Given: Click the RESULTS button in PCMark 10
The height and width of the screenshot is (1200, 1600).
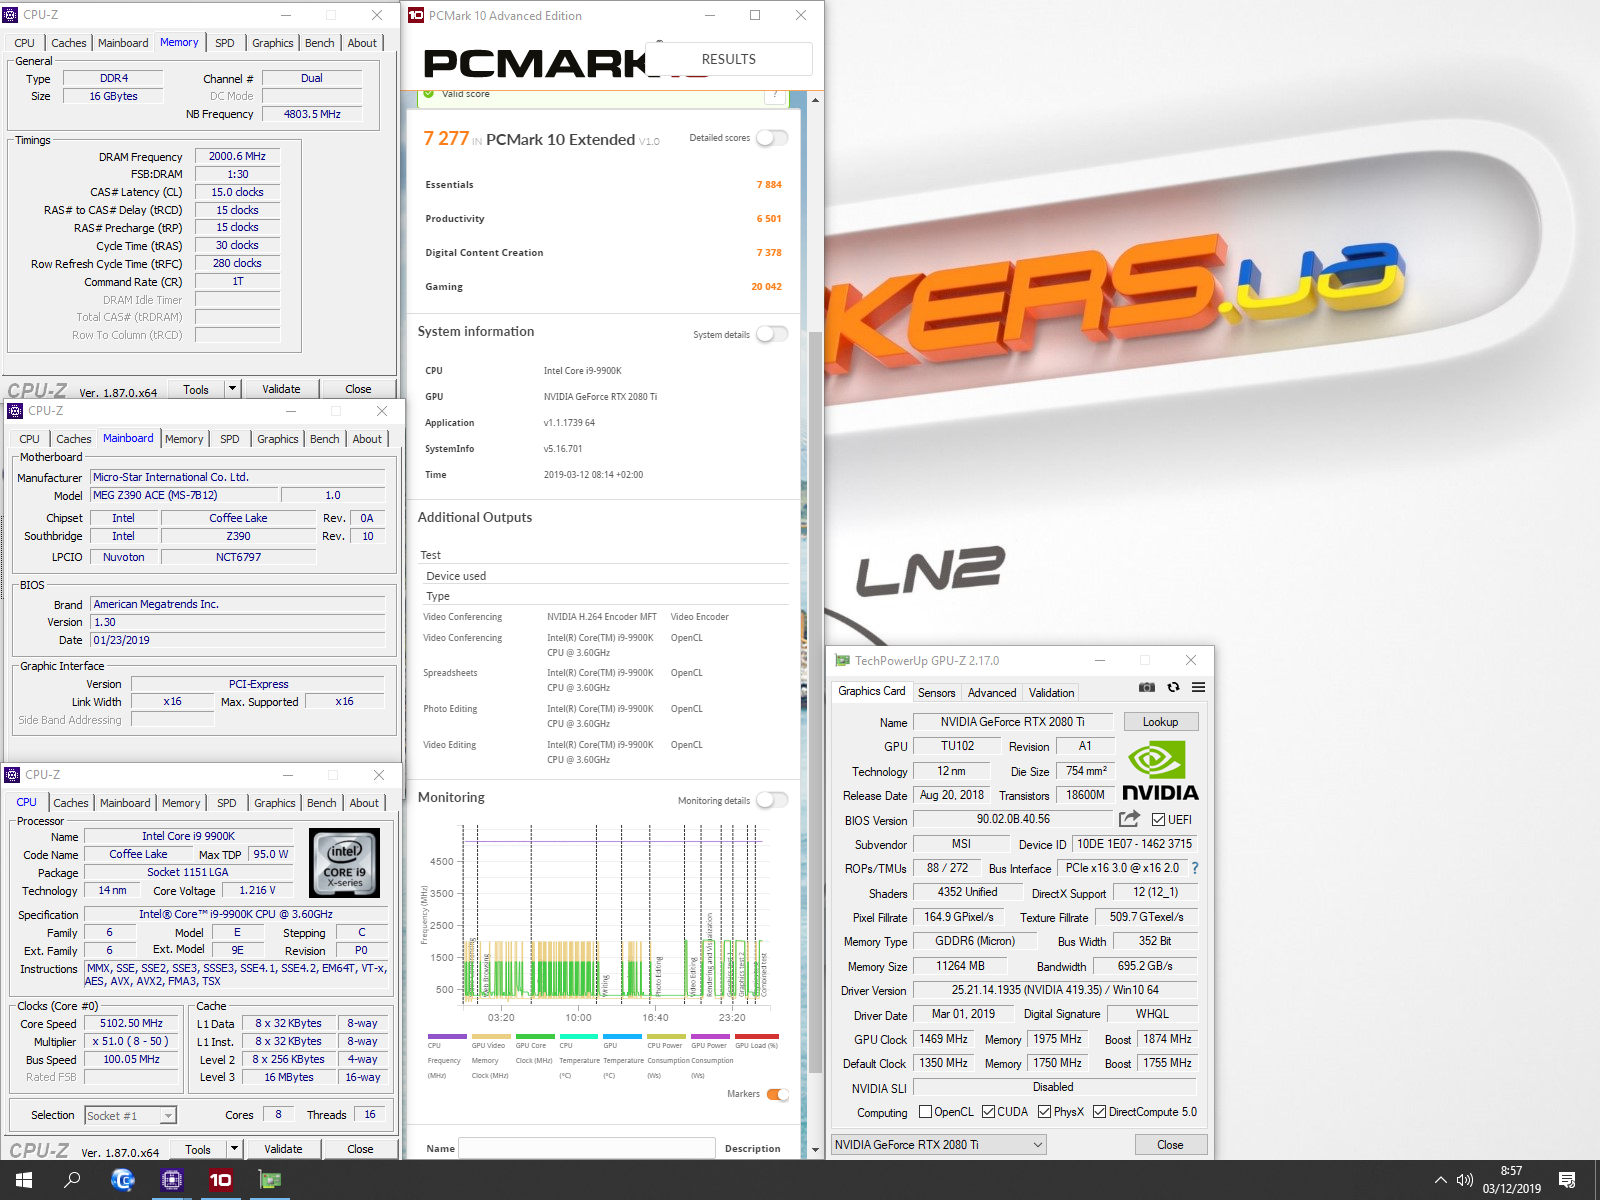Looking at the screenshot, I should click(x=729, y=59).
